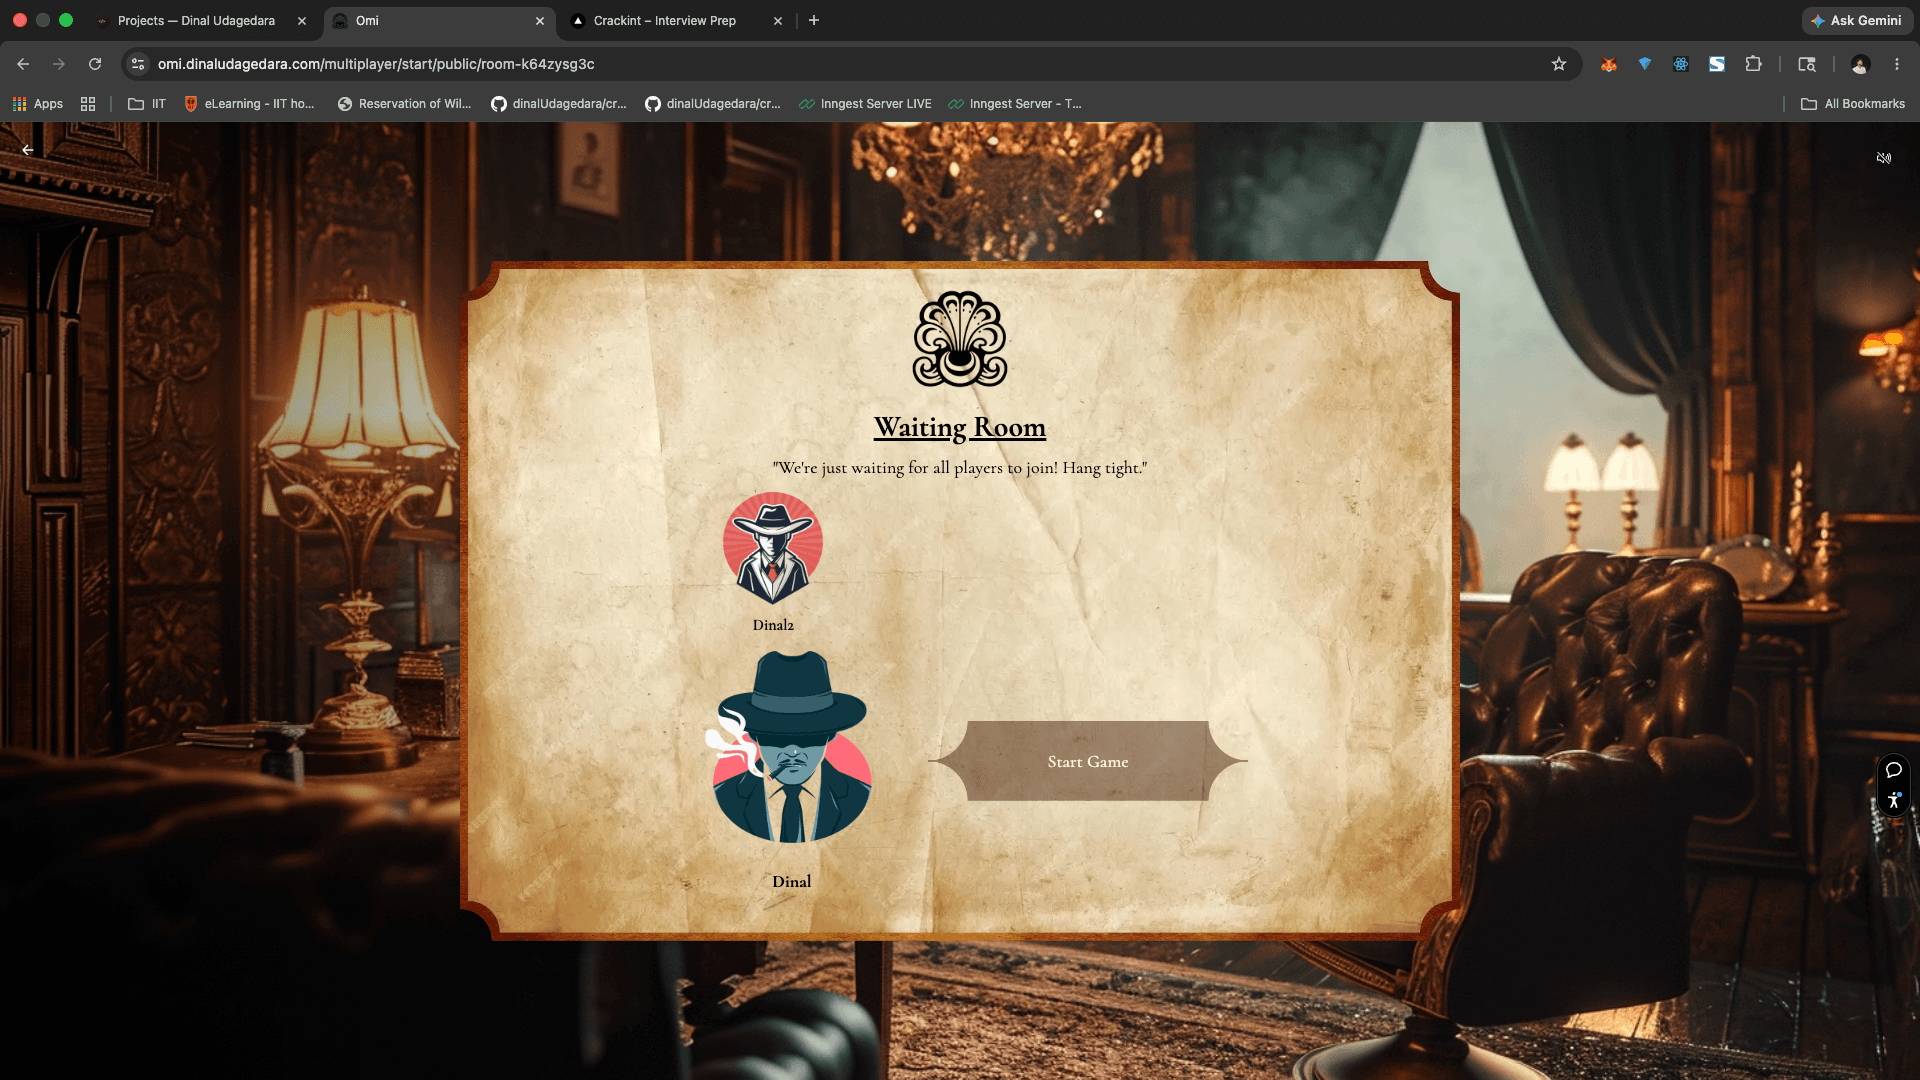Click the Waiting Room heading

960,427
